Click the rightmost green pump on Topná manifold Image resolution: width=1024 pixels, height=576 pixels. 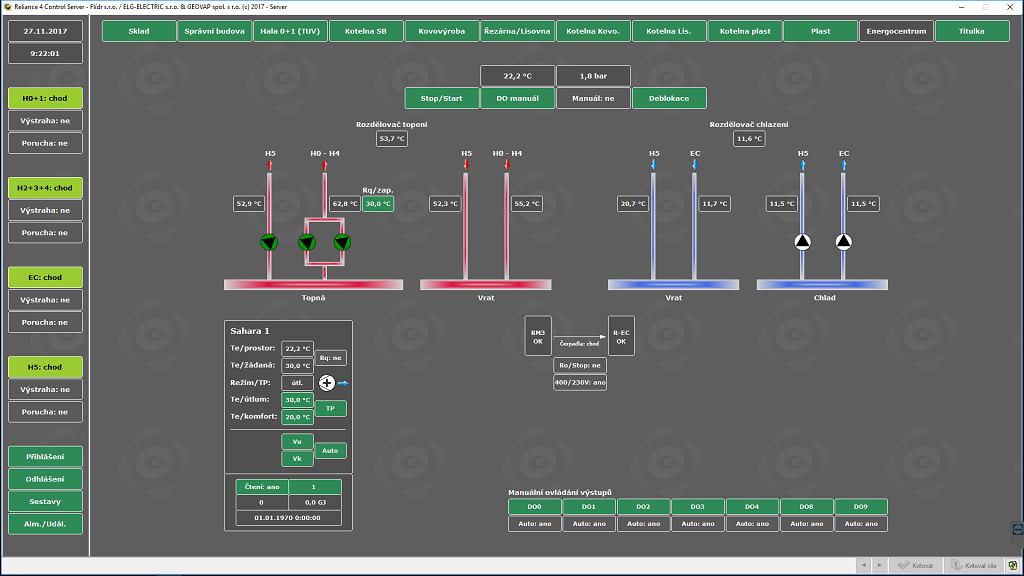(x=343, y=241)
